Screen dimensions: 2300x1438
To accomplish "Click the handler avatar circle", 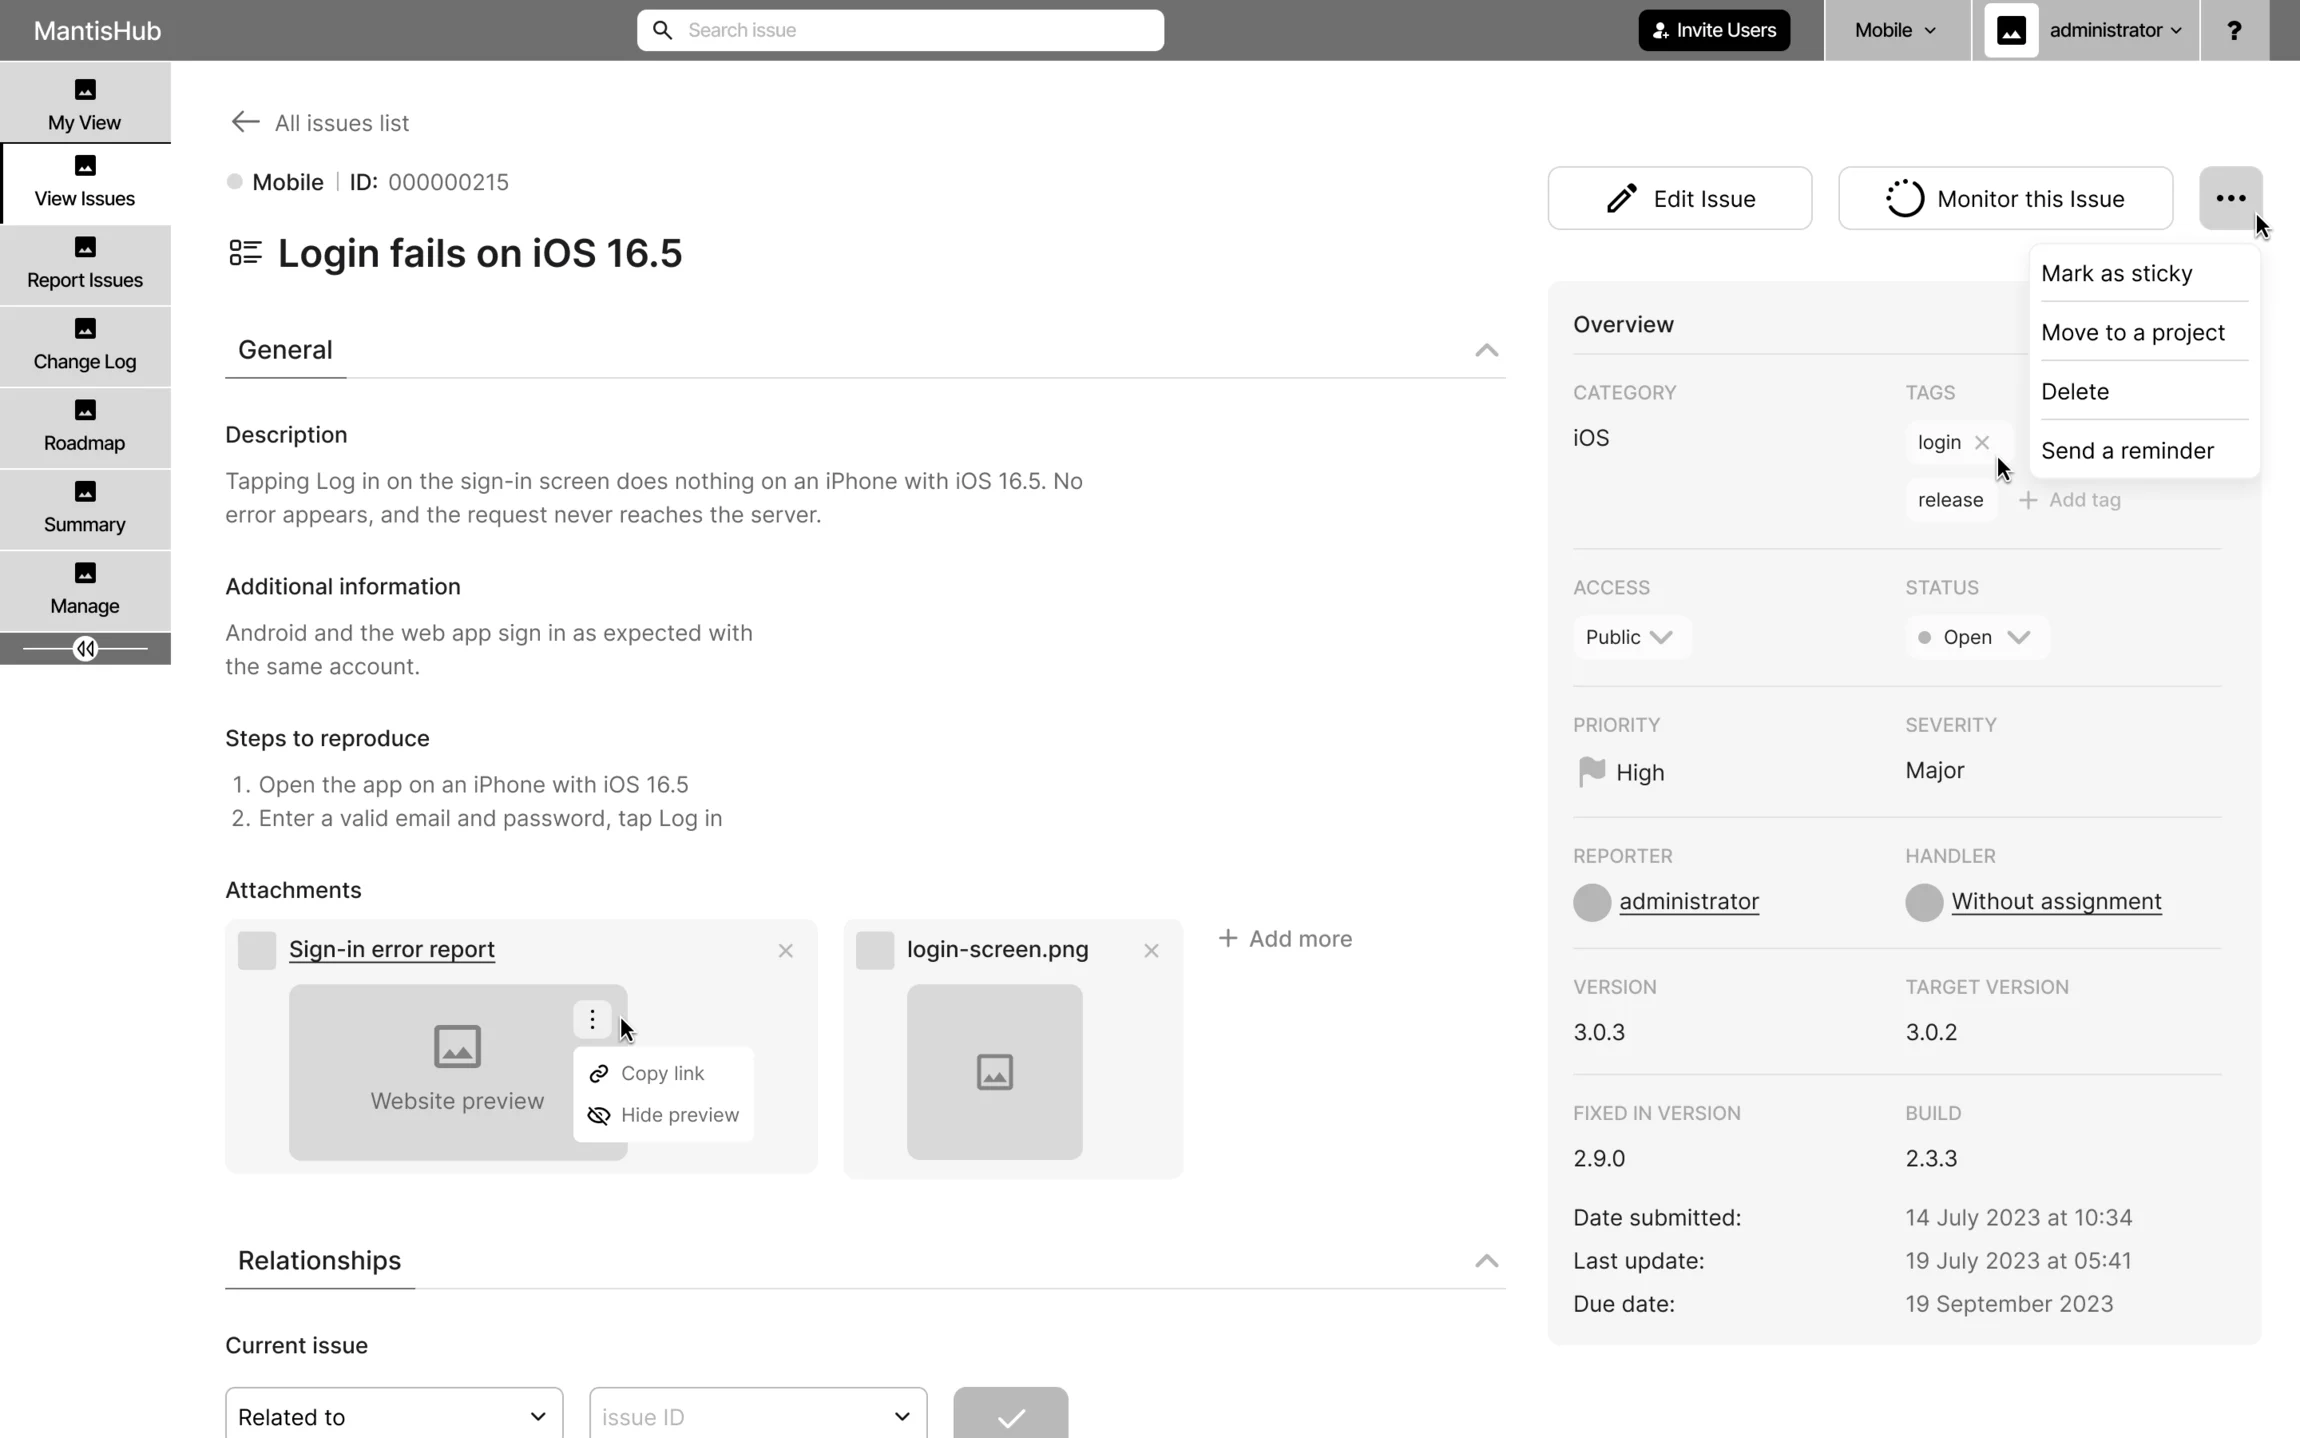I will coord(1924,902).
